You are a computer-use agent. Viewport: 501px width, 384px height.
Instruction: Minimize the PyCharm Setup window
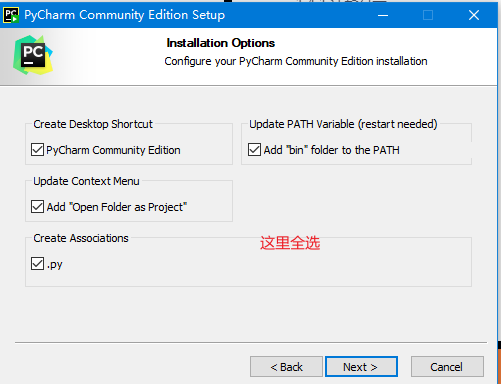coord(383,15)
